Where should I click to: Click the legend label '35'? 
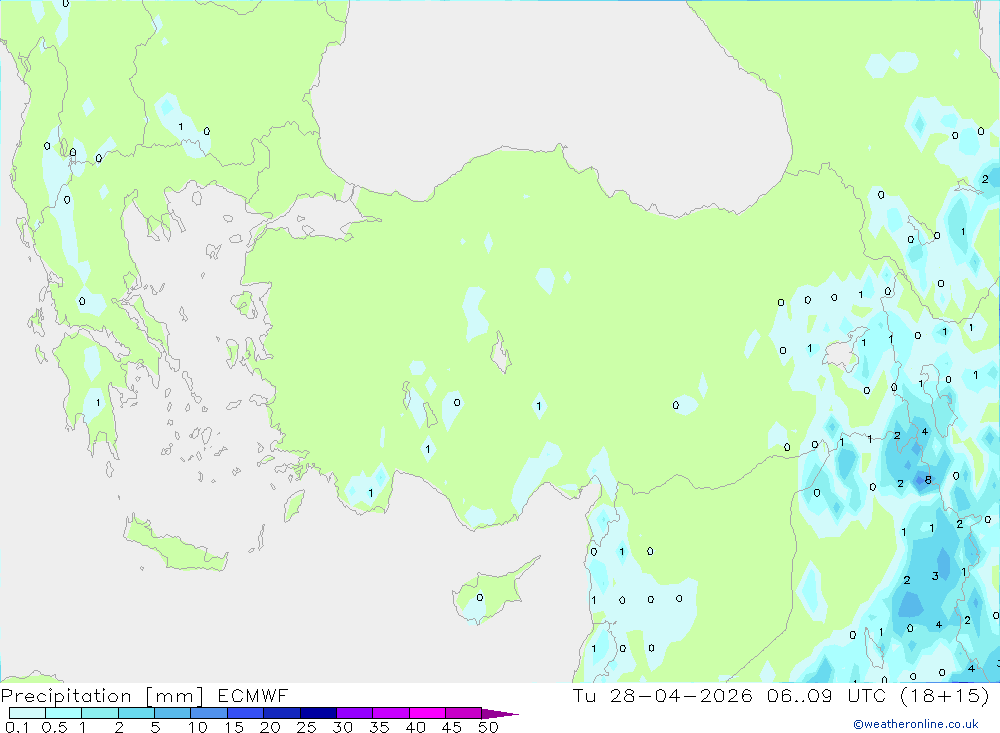pos(379,727)
